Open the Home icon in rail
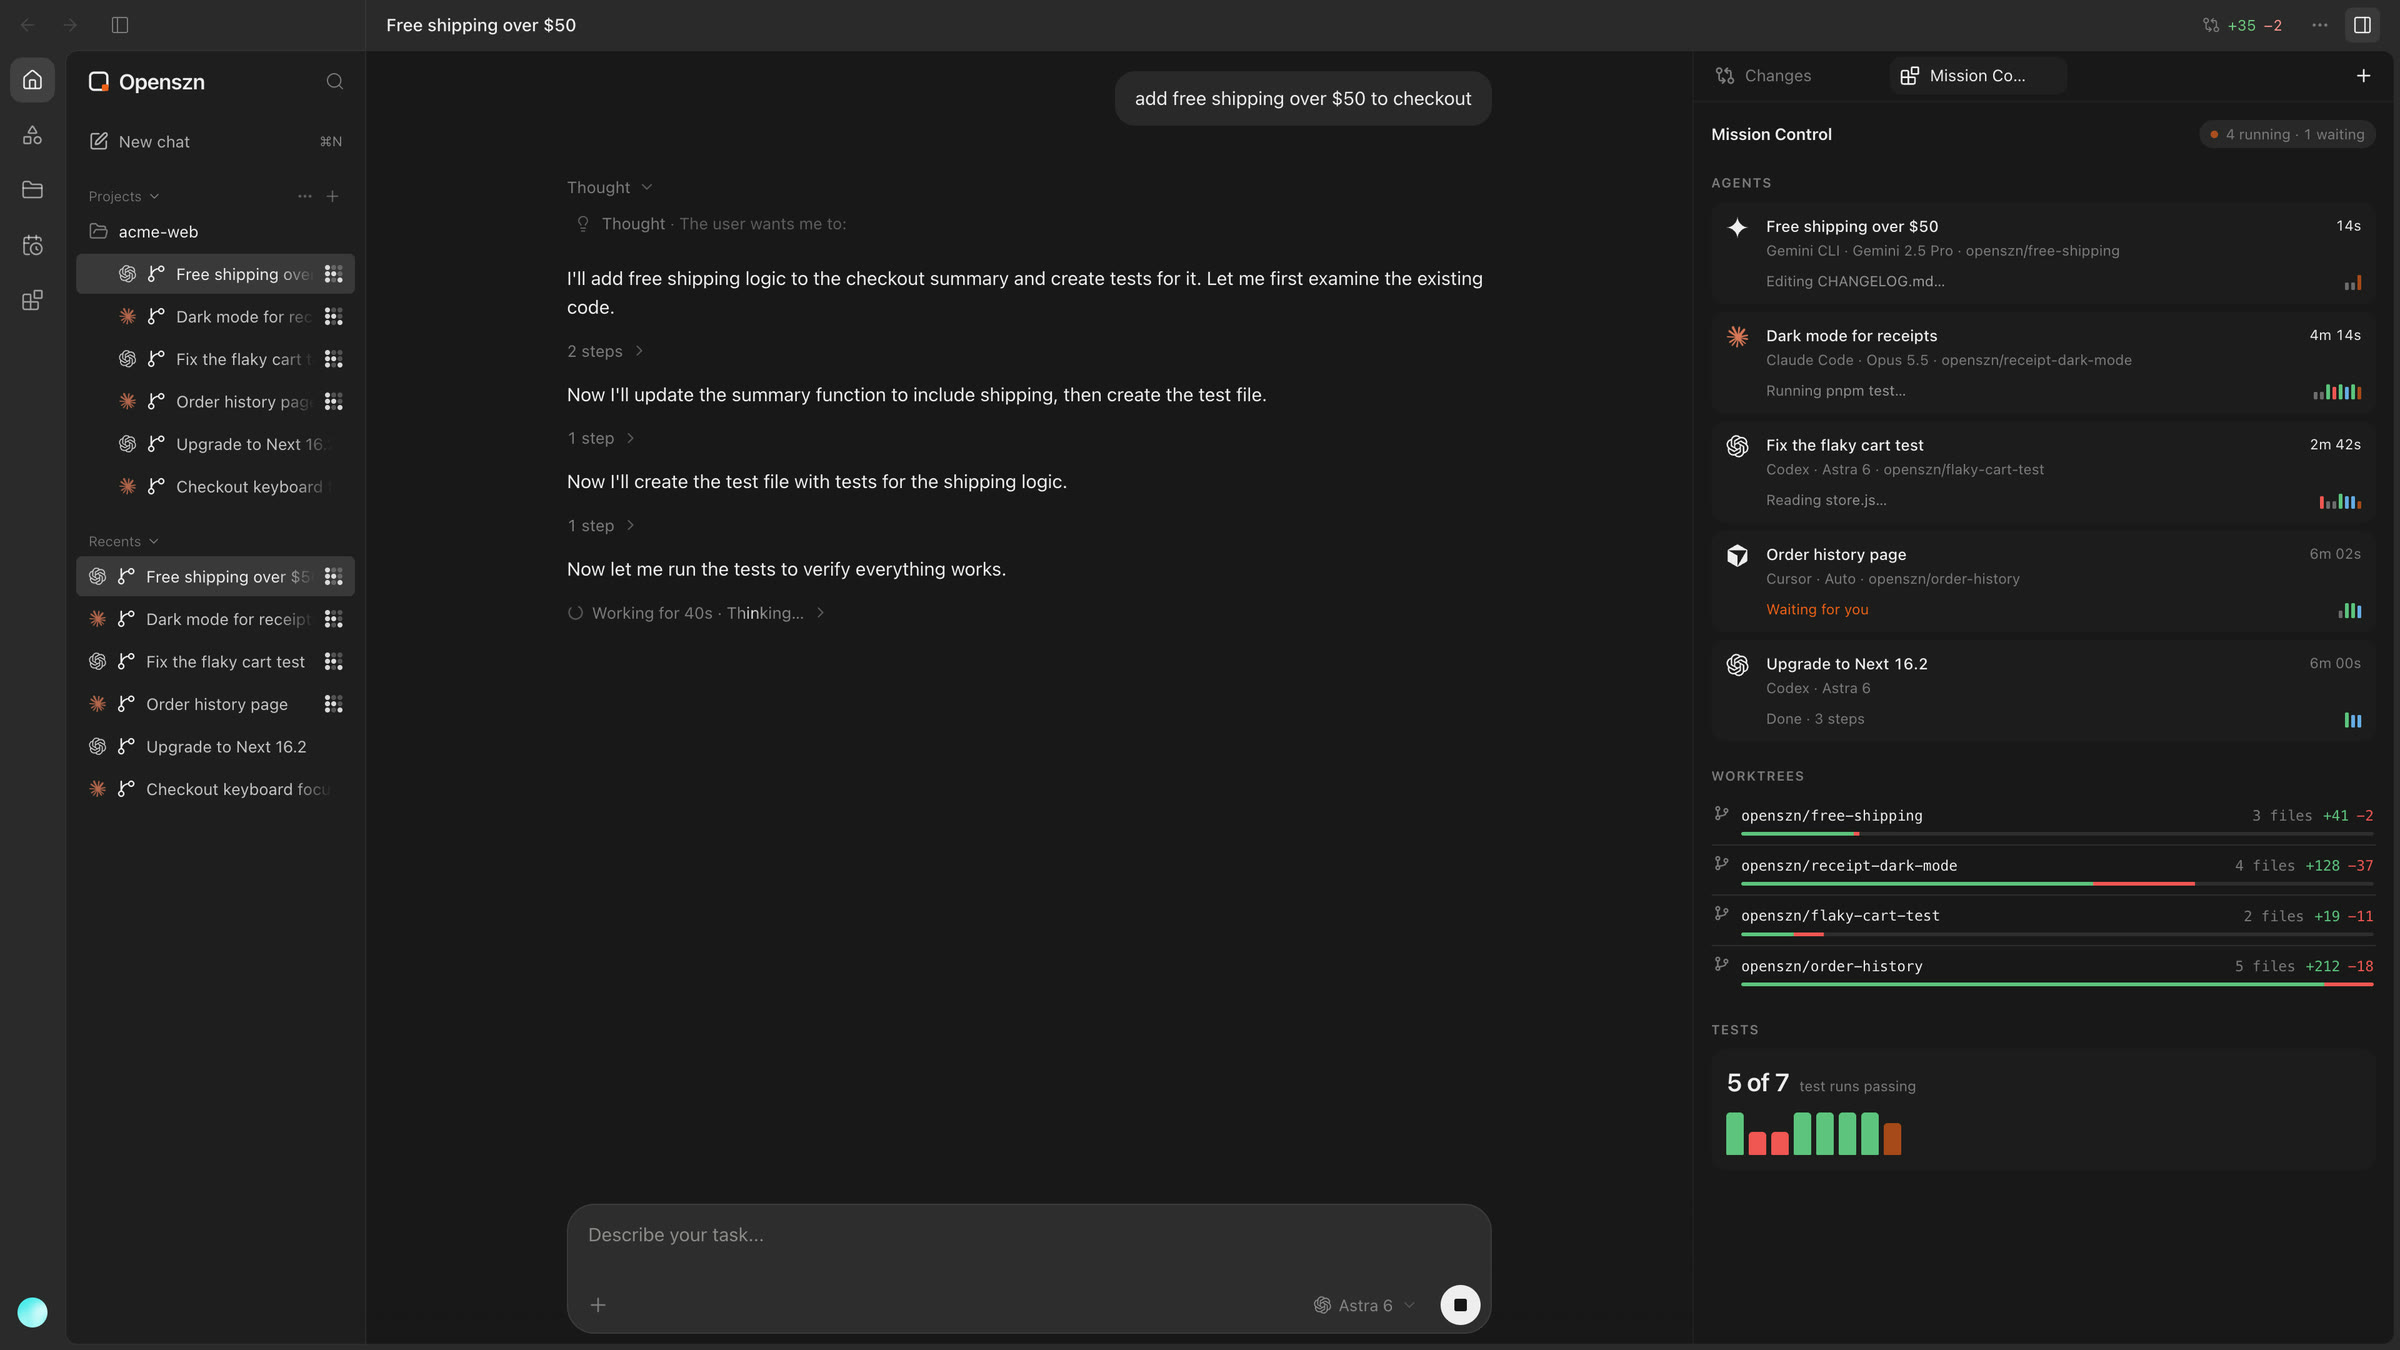Viewport: 2400px width, 1350px height. (32, 80)
